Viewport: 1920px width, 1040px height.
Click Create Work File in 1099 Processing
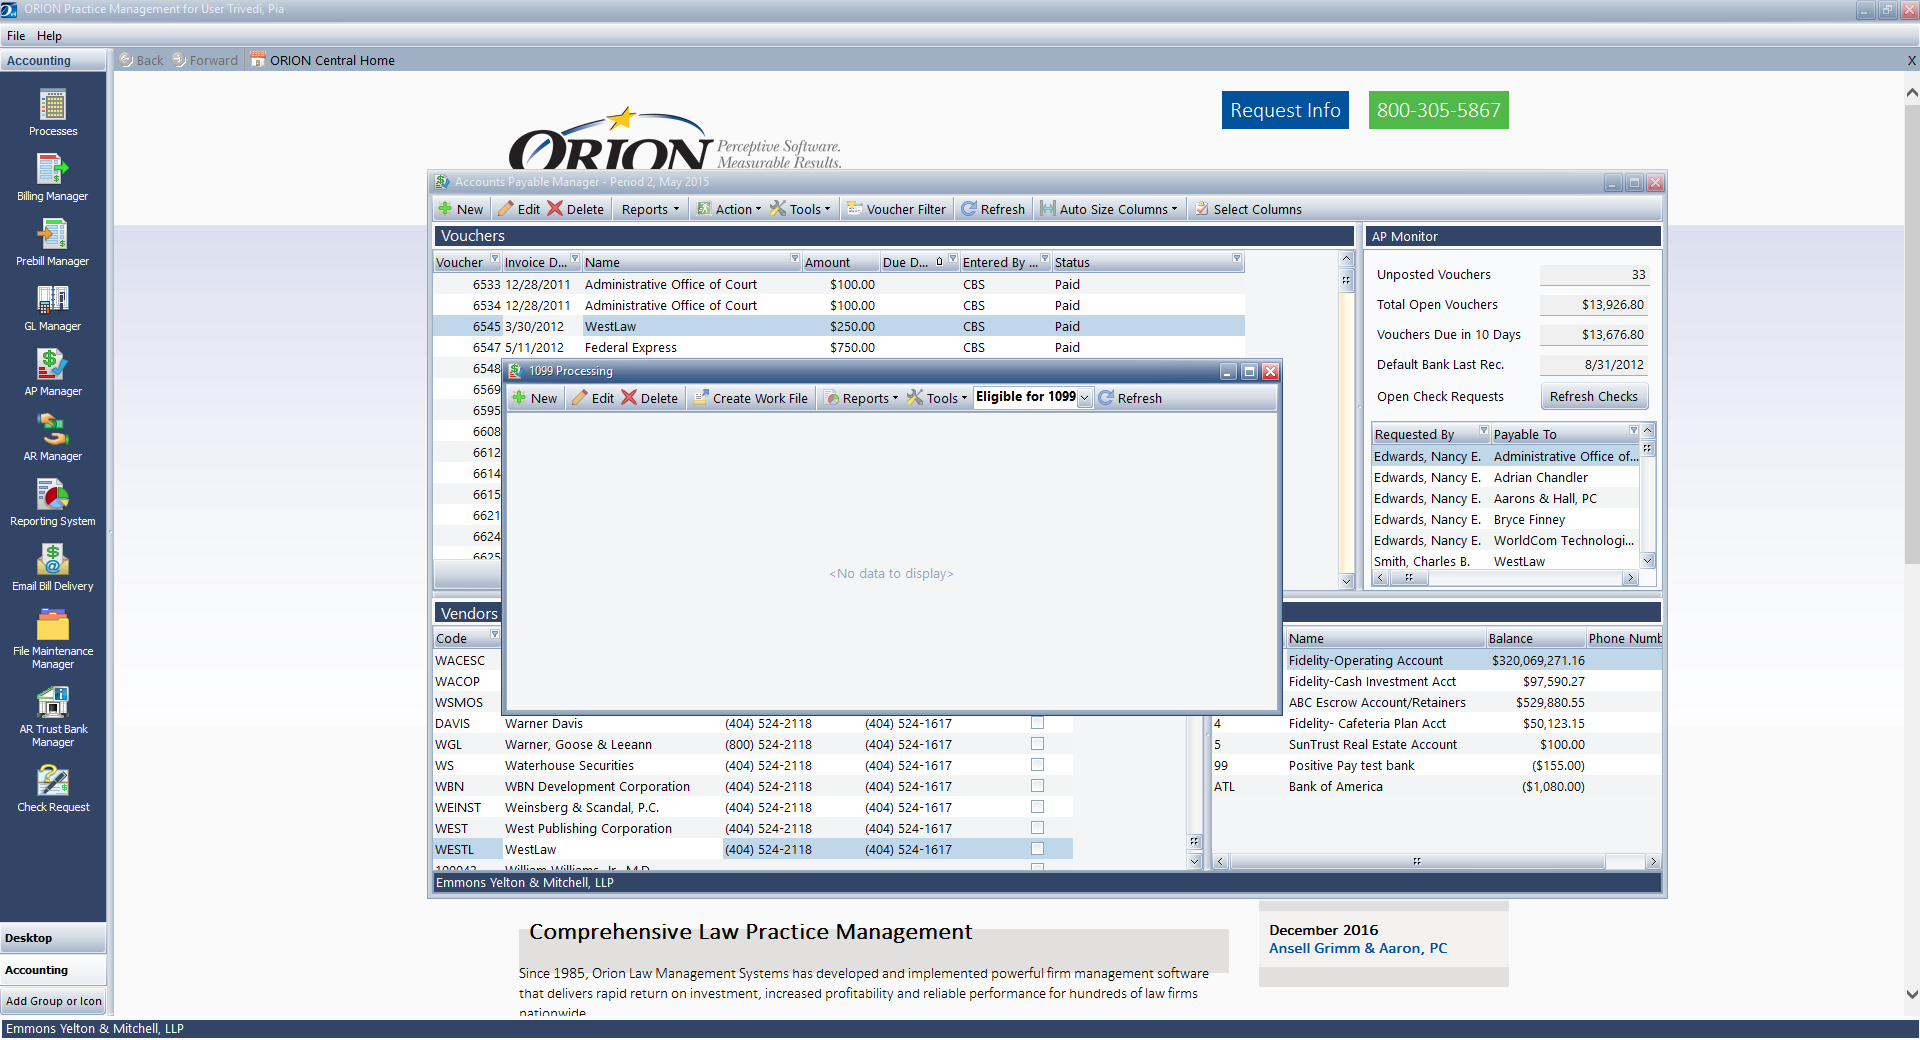click(750, 398)
